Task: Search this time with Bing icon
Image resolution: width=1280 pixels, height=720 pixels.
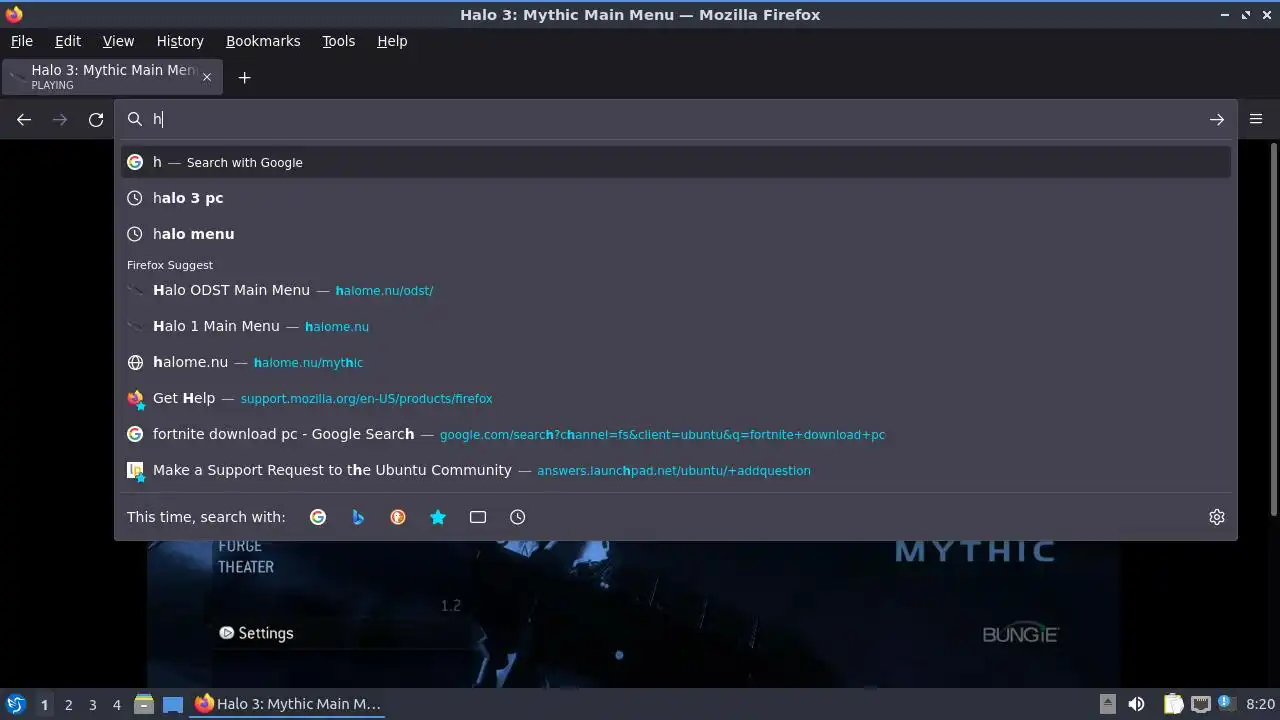Action: 358,517
